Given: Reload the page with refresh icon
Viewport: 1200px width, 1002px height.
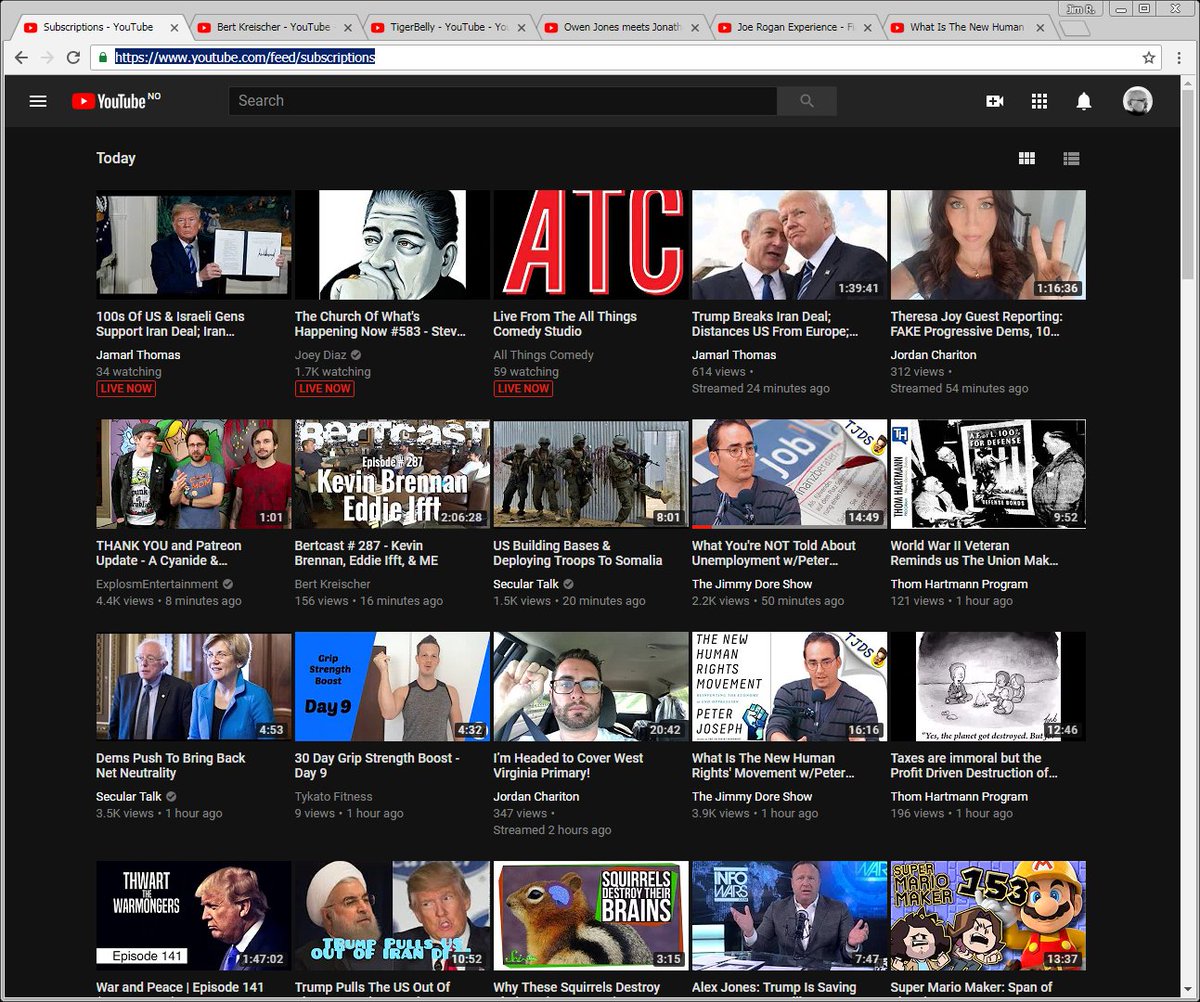Looking at the screenshot, I should tap(73, 58).
